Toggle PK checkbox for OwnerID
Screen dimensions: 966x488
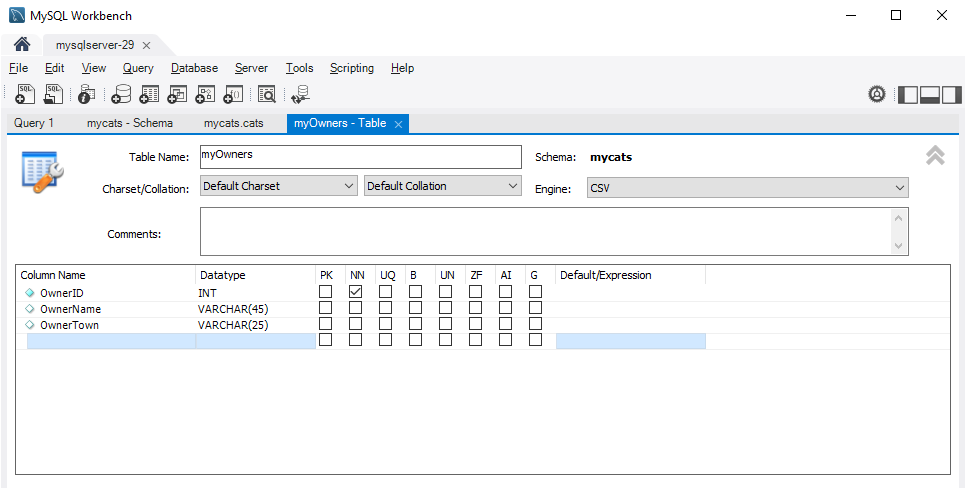(x=325, y=291)
